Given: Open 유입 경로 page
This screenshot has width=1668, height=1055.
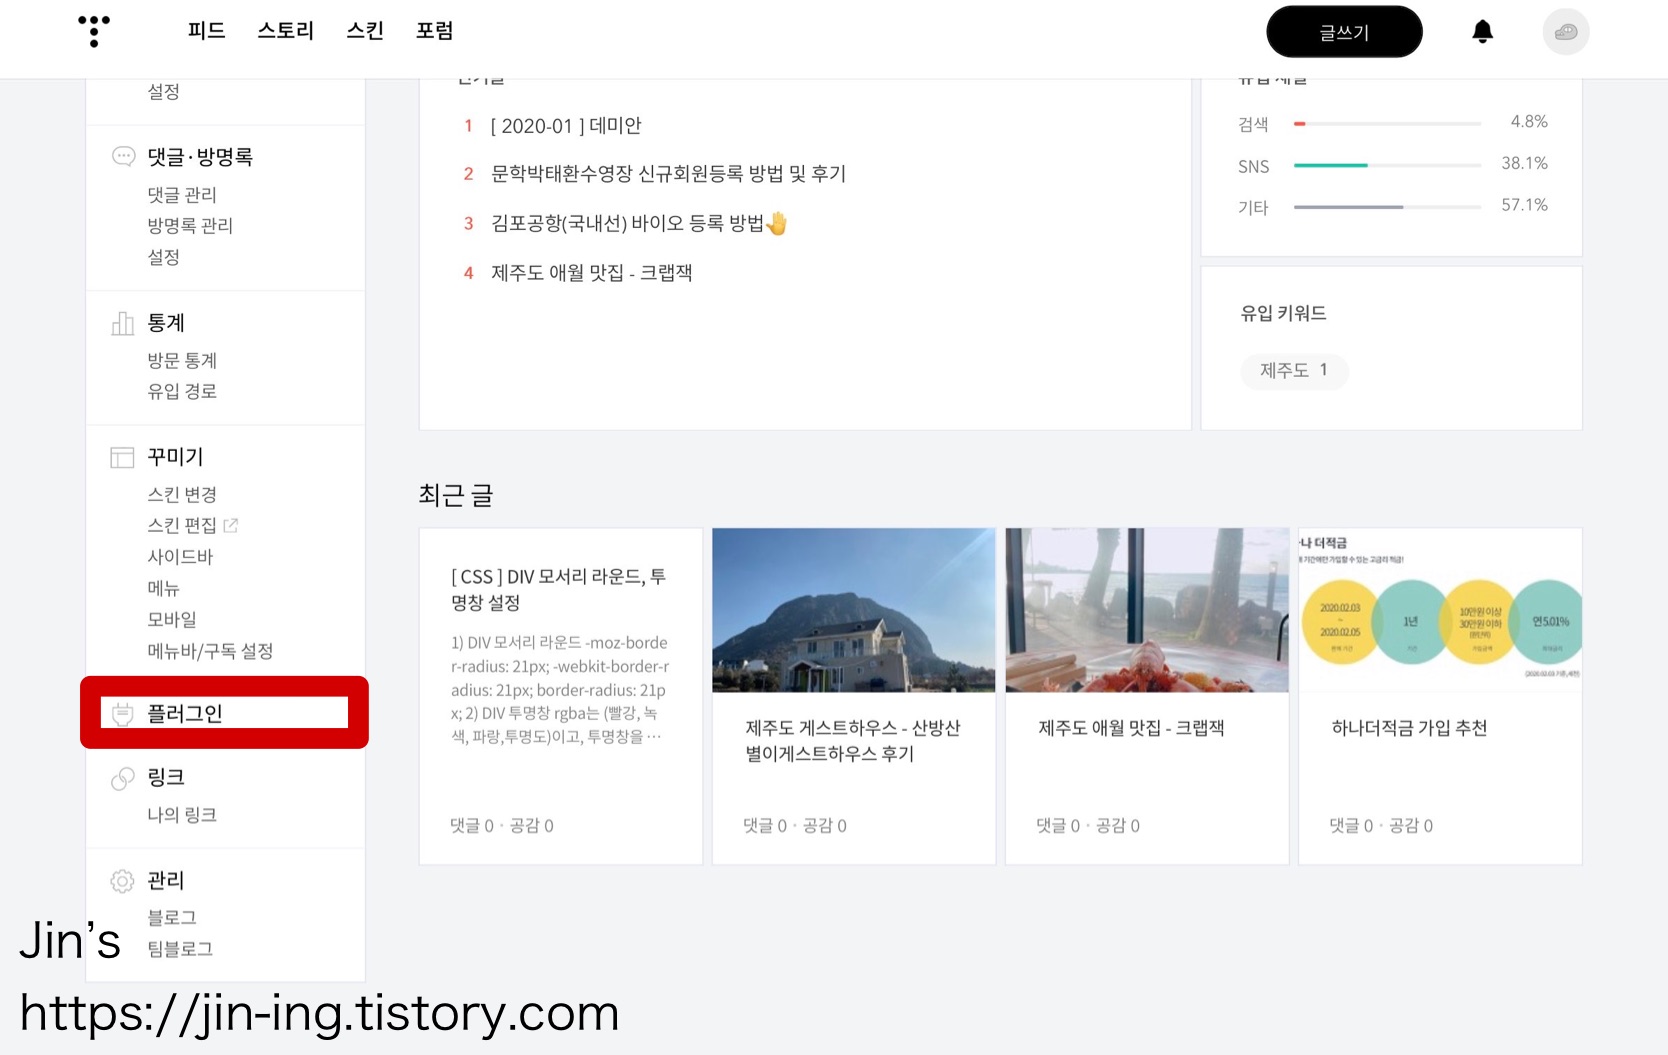Looking at the screenshot, I should coord(182,391).
